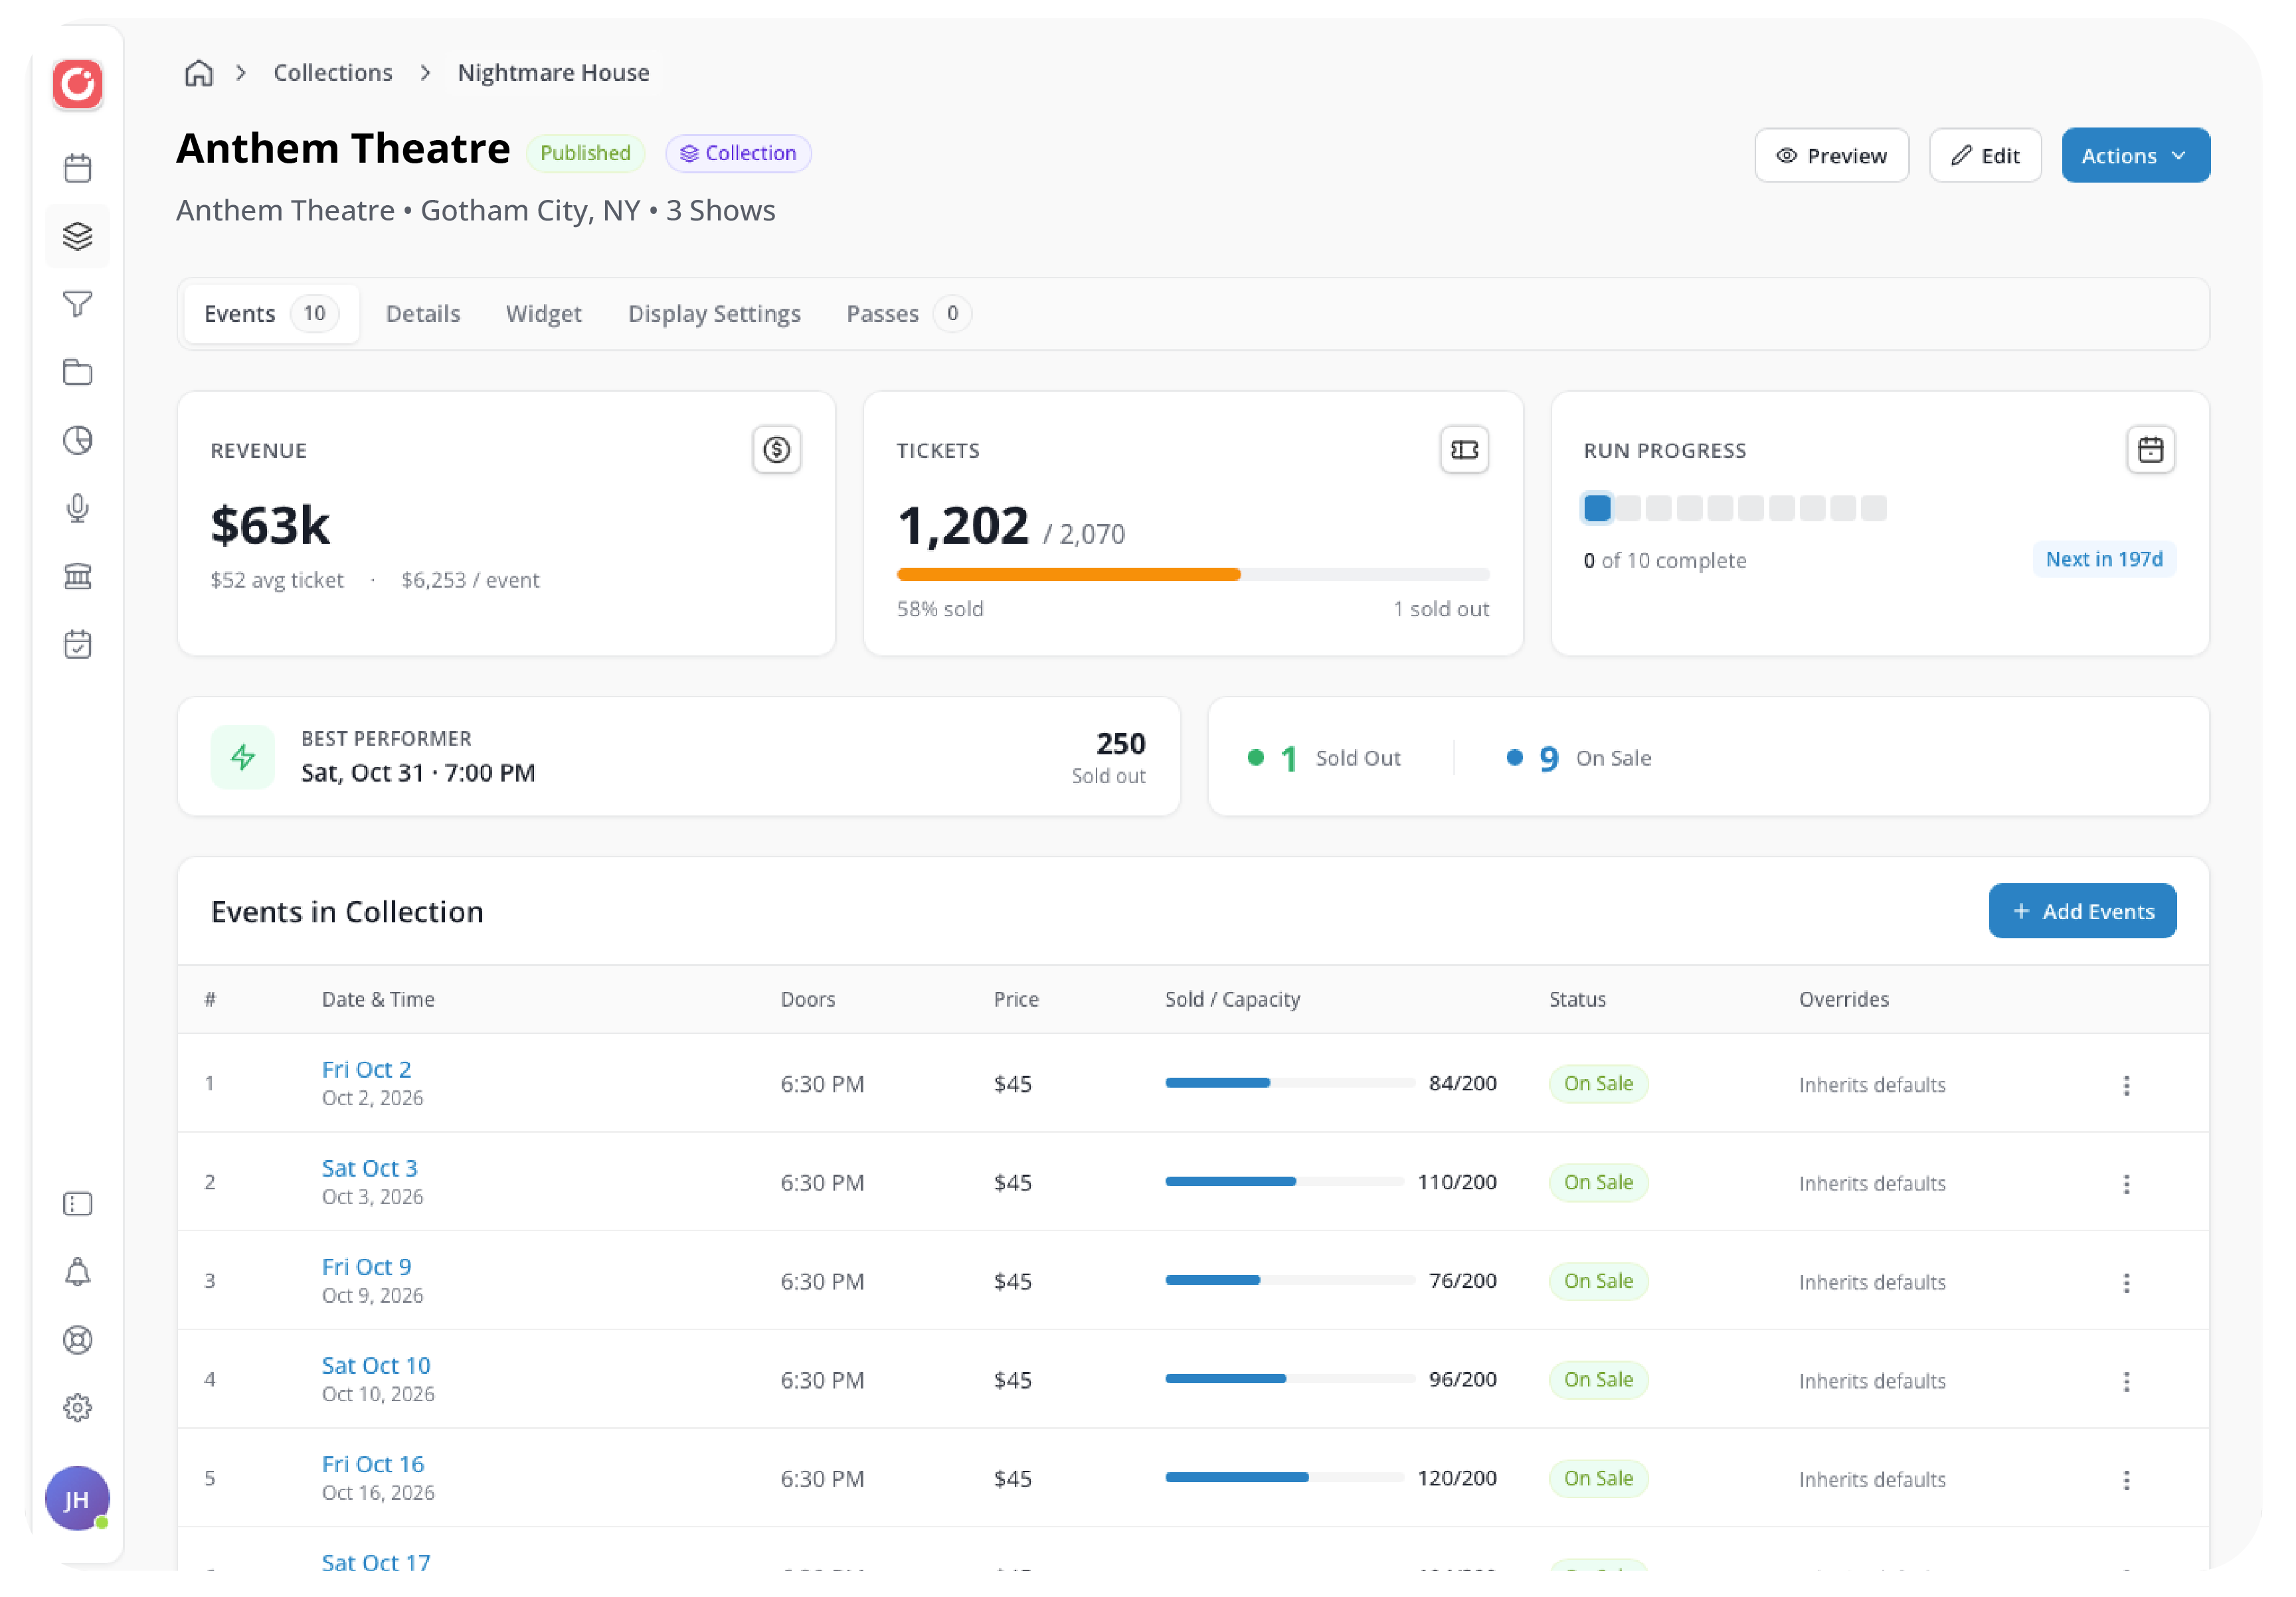Open the pie chart analytics sidebar icon

(x=78, y=440)
